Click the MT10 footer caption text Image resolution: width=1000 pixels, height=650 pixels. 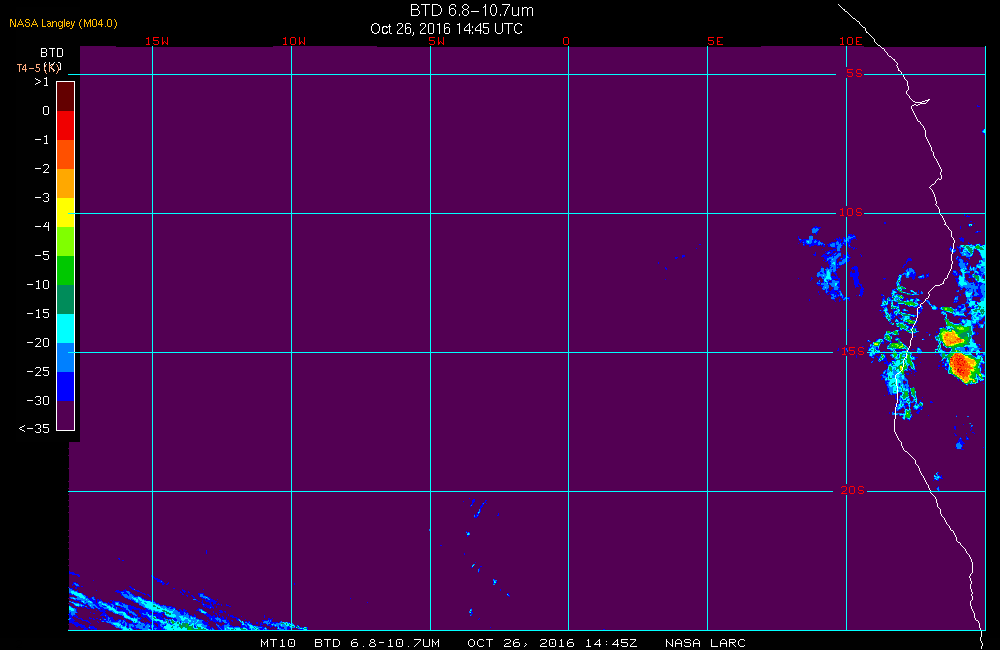tap(278, 643)
